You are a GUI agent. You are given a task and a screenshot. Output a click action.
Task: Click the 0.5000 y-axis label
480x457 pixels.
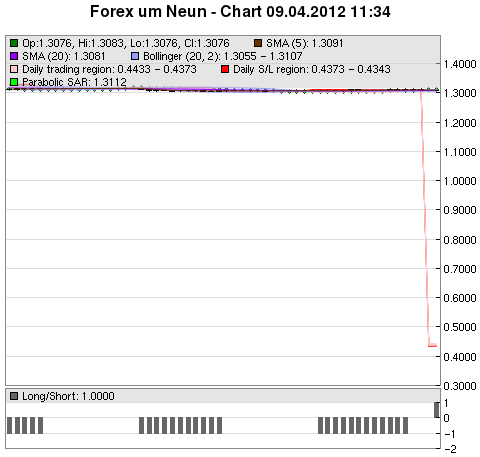point(460,327)
